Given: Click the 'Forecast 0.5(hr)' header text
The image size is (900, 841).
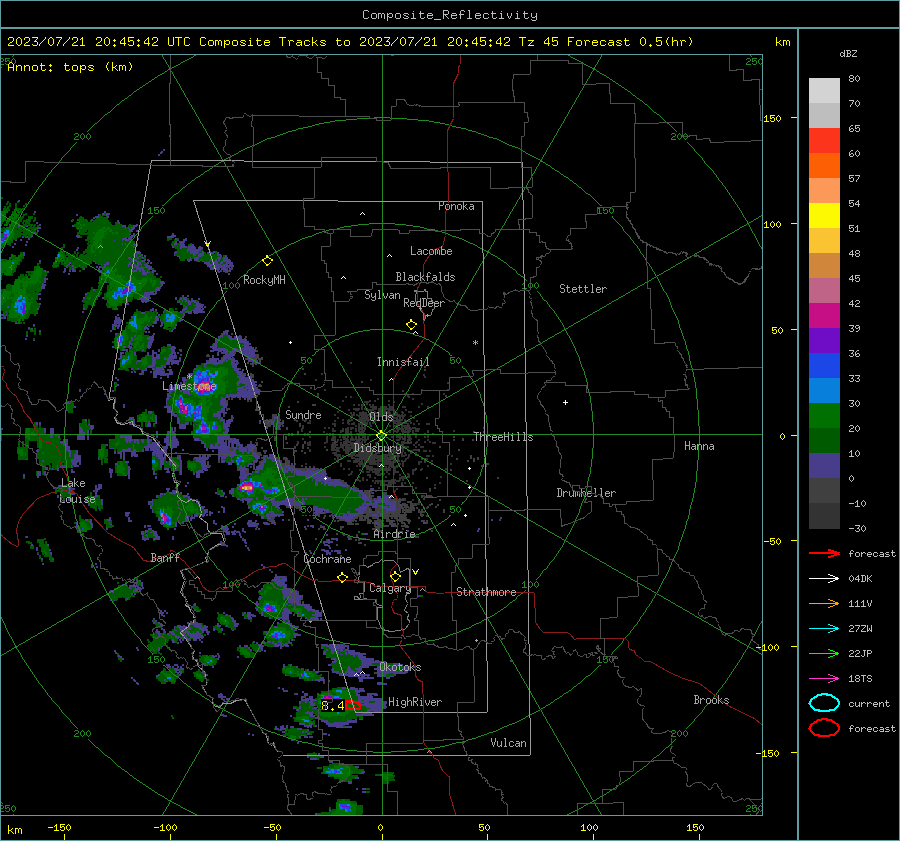Looking at the screenshot, I should coord(630,42).
